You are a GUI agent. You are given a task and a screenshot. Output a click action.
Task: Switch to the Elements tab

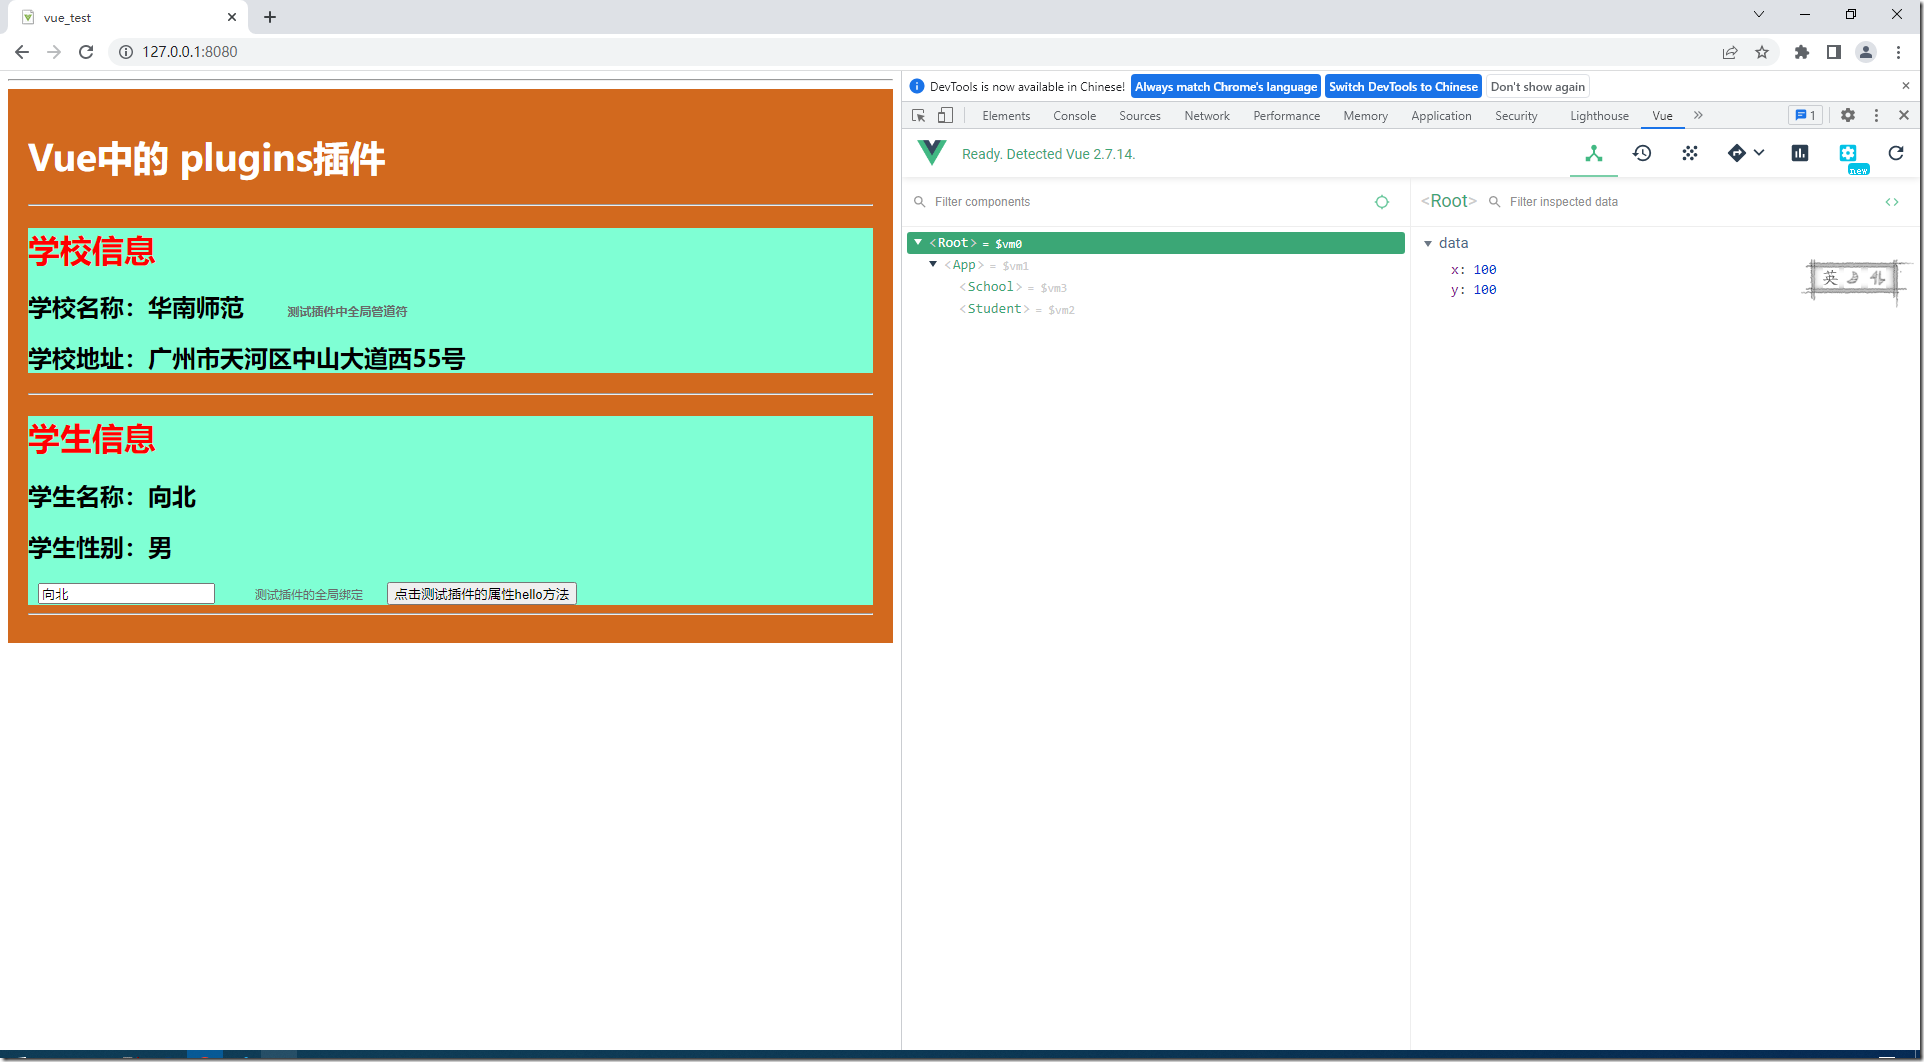point(1006,116)
